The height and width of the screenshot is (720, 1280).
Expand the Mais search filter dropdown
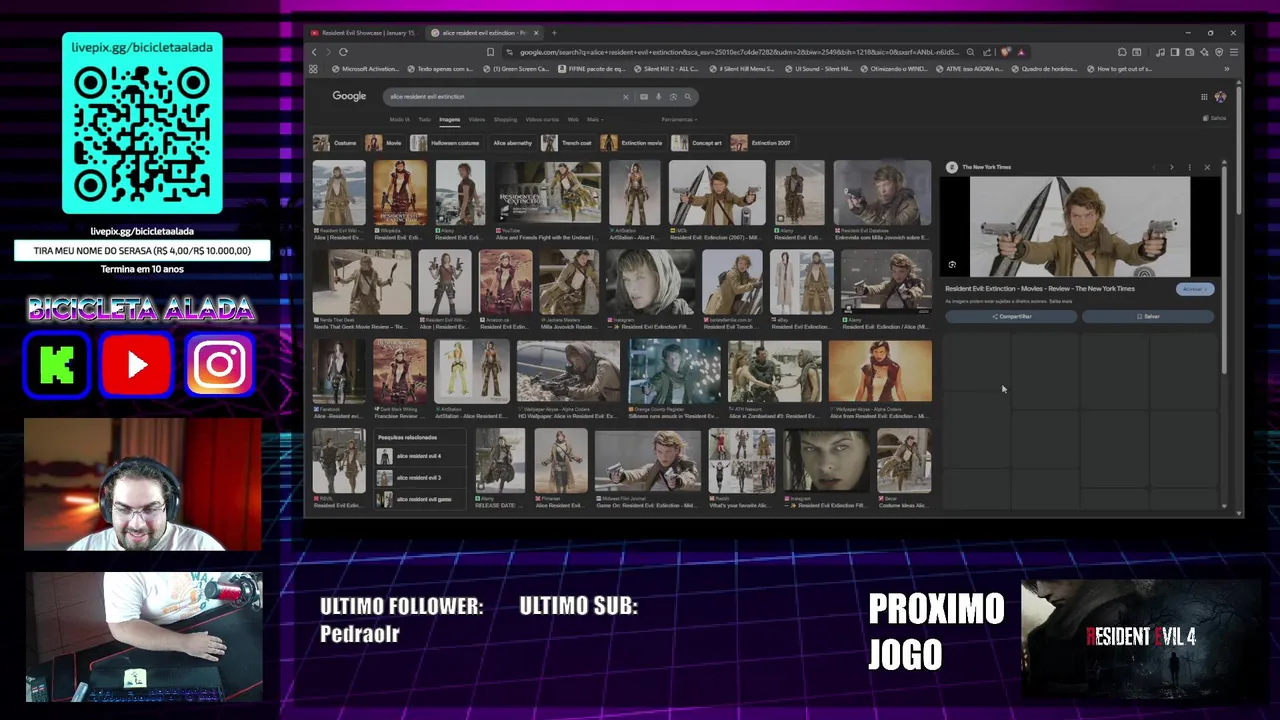pyautogui.click(x=595, y=119)
